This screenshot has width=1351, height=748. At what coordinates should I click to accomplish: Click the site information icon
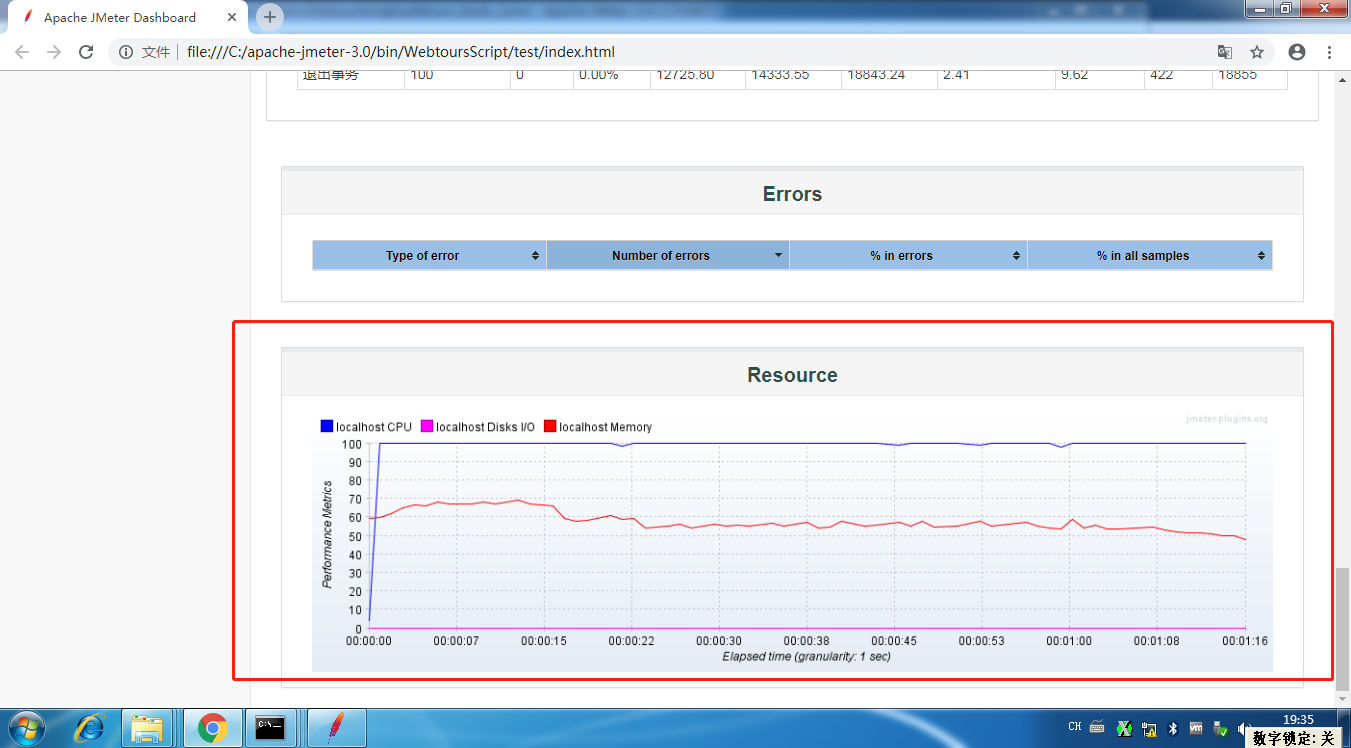(127, 52)
